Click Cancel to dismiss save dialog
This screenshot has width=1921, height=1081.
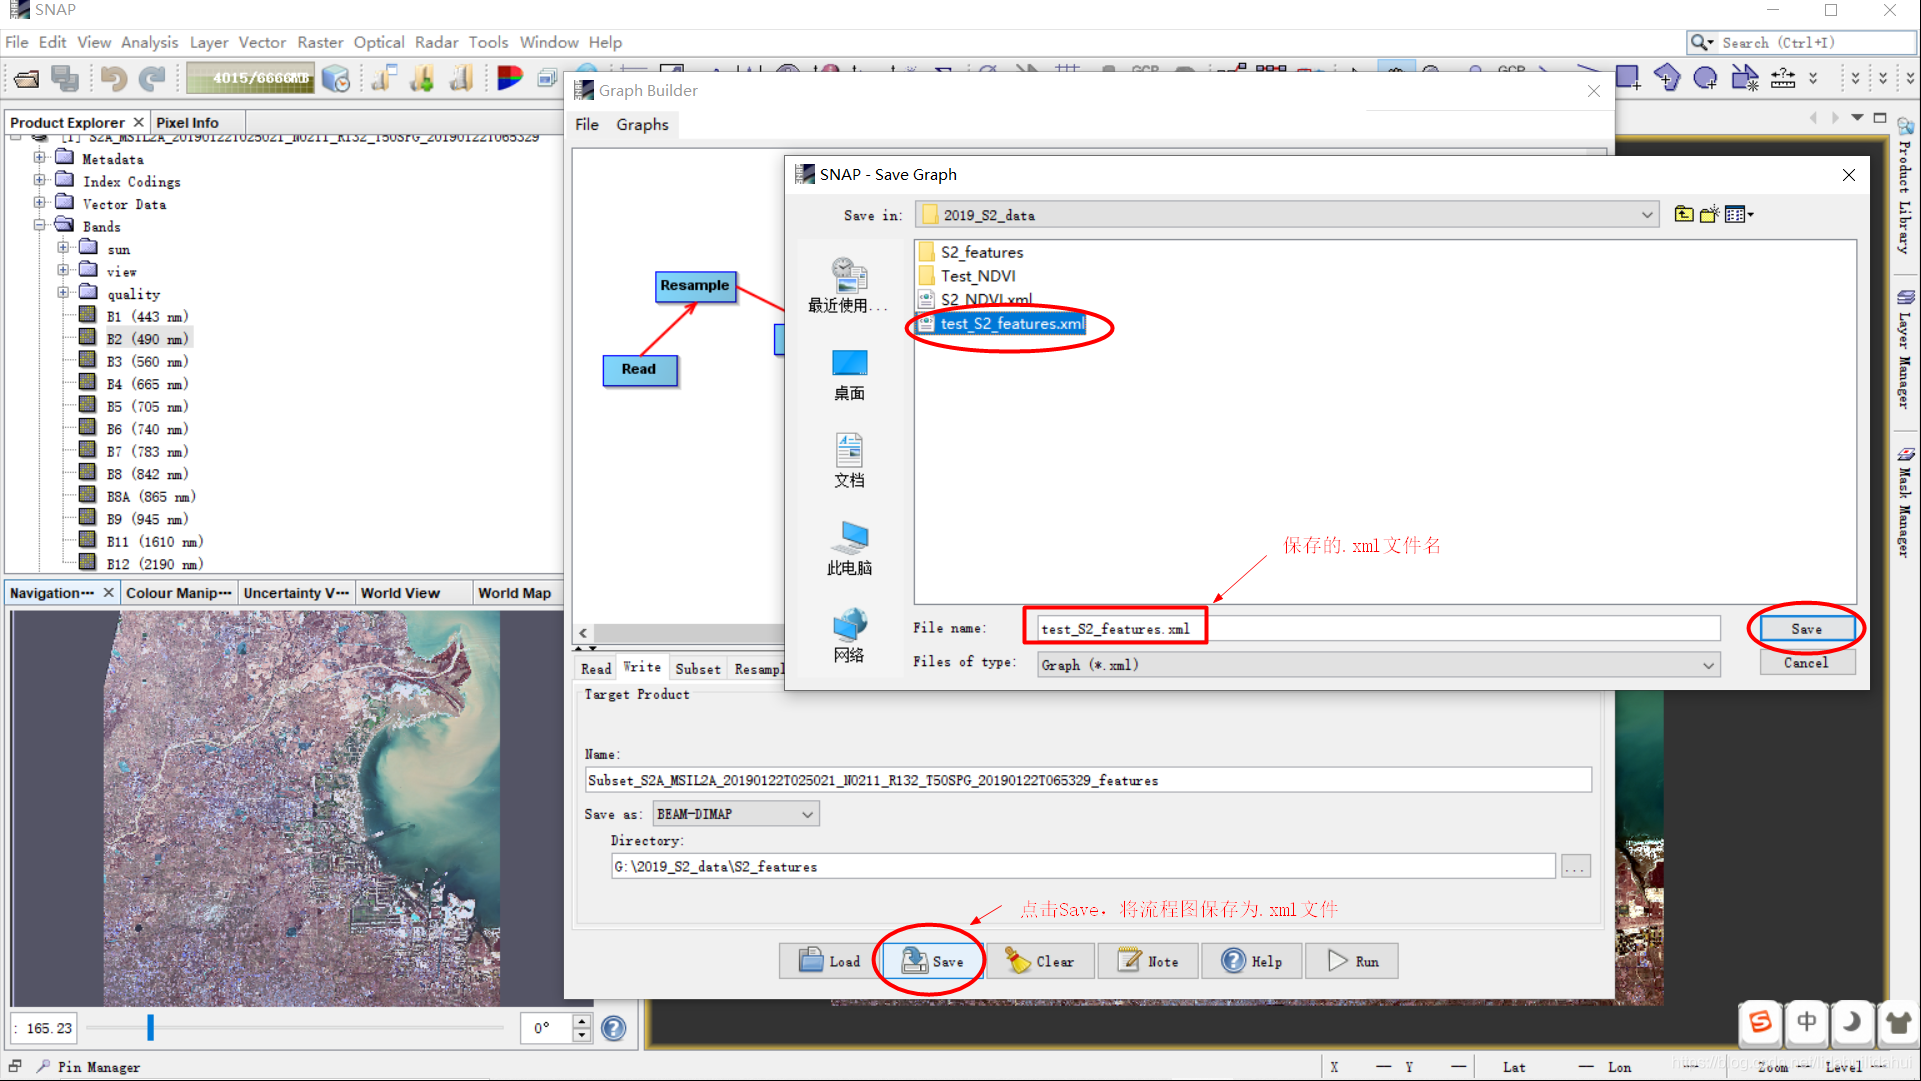coord(1805,663)
